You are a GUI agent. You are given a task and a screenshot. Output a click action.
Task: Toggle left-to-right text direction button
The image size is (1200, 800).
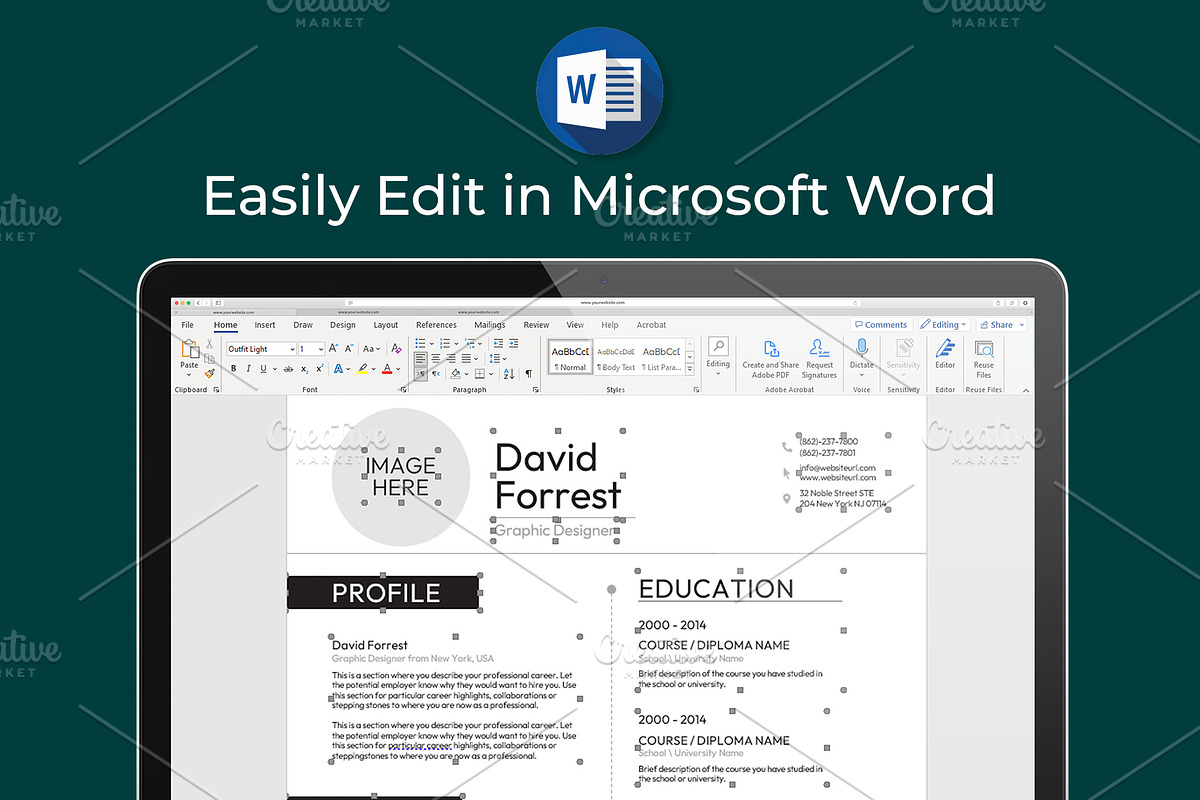(420, 374)
